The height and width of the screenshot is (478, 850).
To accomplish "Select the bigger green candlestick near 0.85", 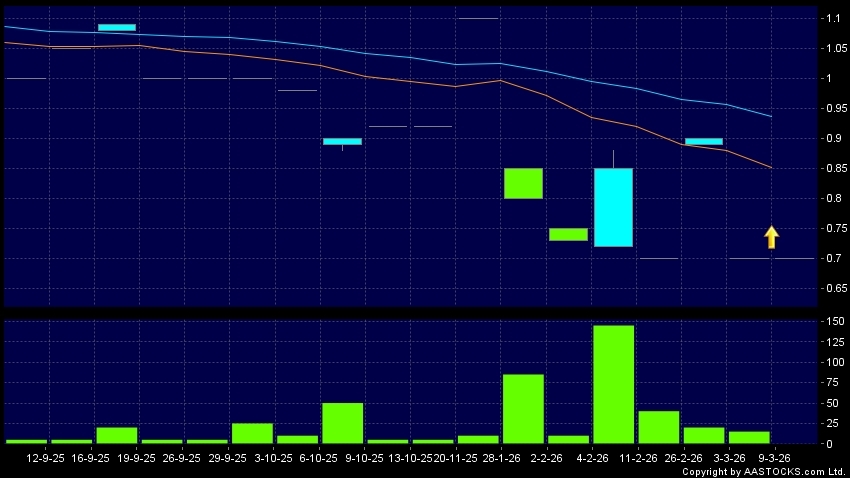I will pos(523,183).
